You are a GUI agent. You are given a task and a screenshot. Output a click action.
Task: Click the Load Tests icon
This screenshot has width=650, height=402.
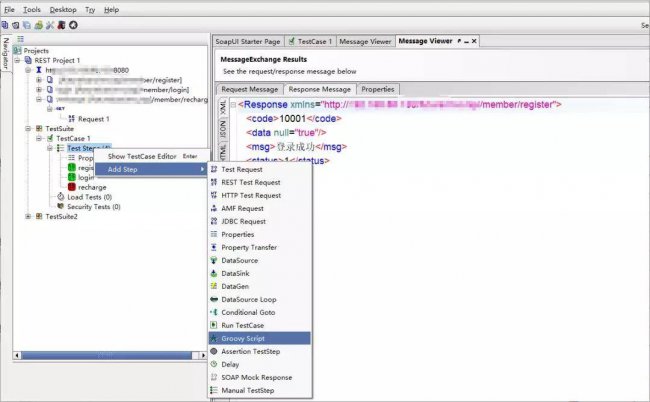[61, 196]
